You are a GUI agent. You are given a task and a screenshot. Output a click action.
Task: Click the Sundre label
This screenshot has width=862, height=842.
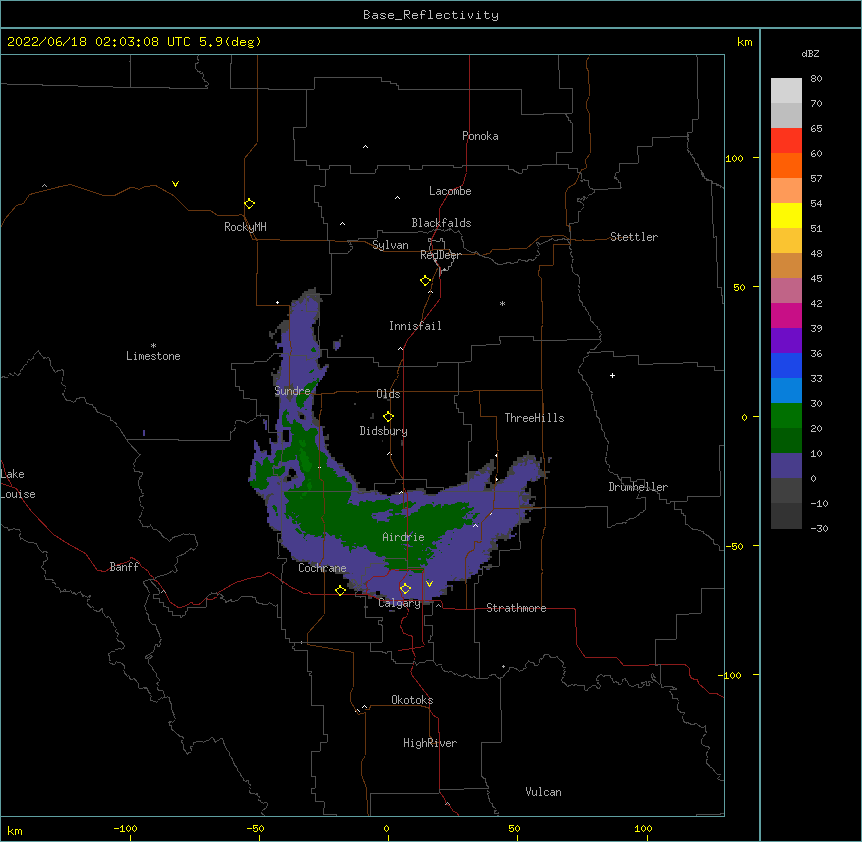292,391
